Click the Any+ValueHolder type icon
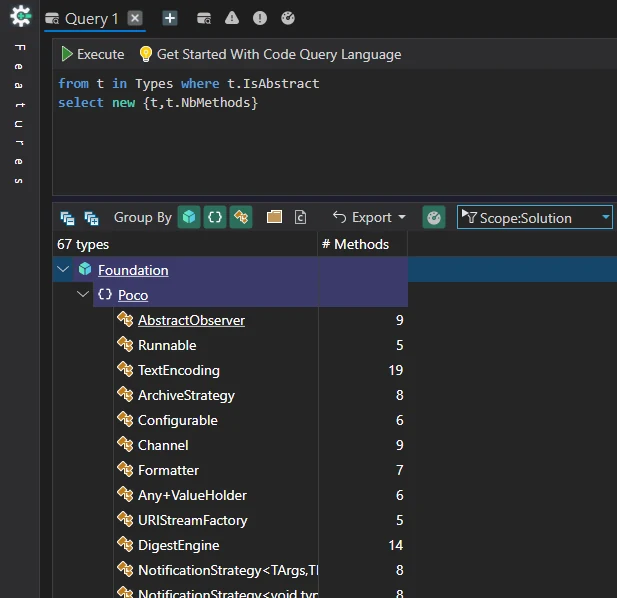This screenshot has width=617, height=598. tap(125, 494)
